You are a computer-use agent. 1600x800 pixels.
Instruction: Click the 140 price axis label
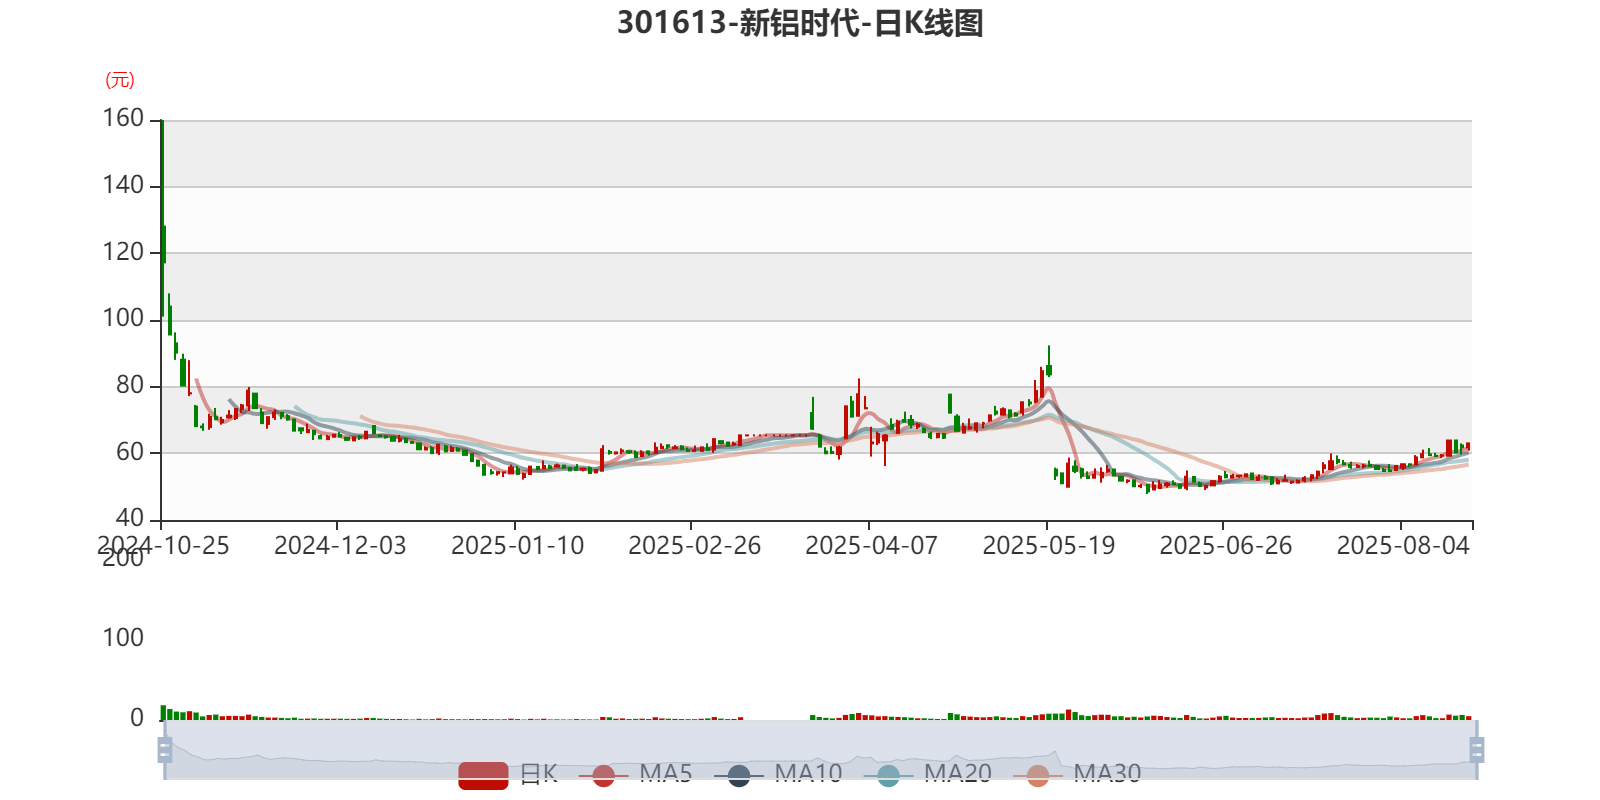coord(123,185)
